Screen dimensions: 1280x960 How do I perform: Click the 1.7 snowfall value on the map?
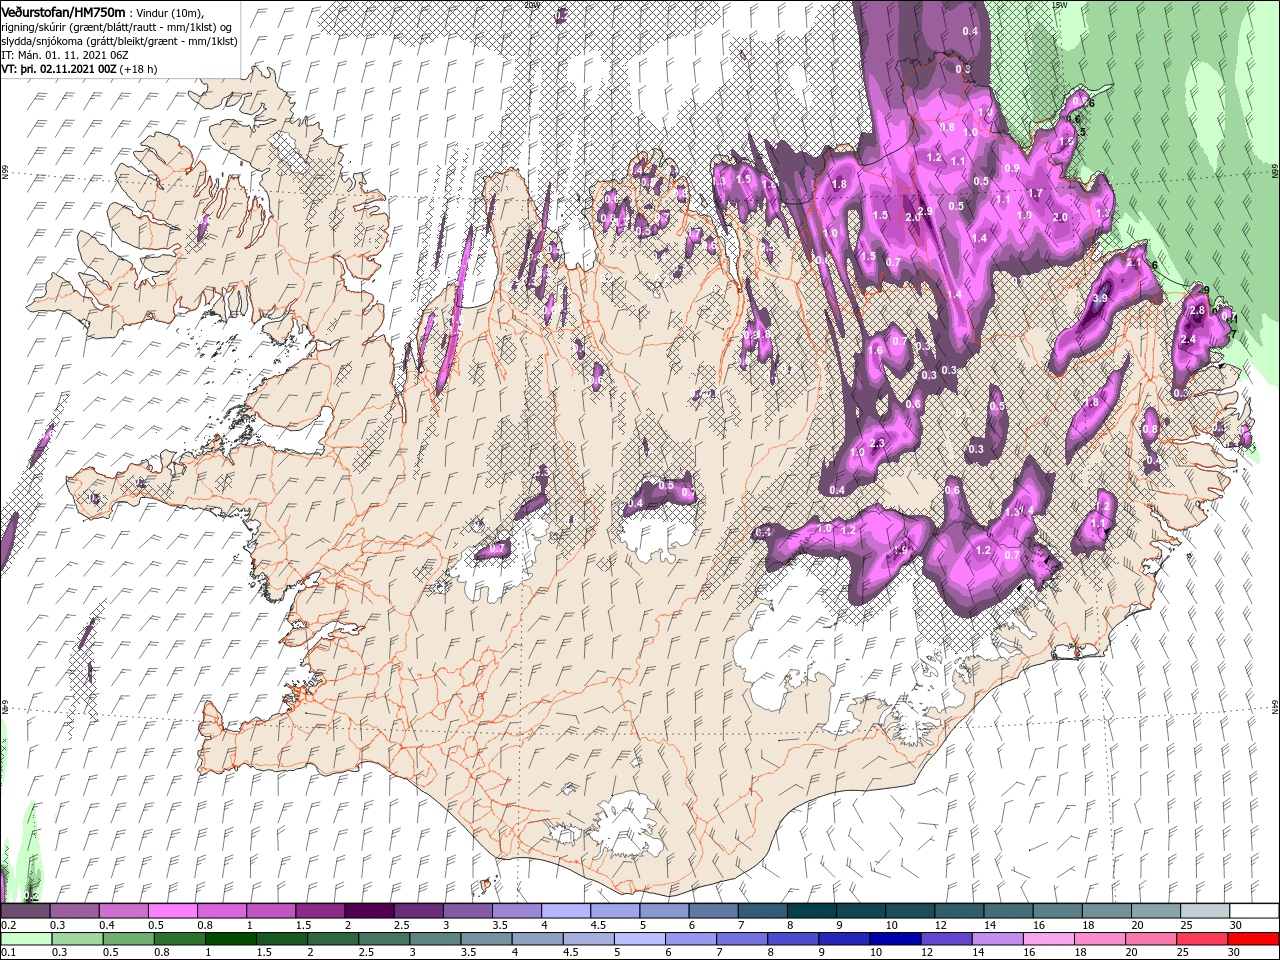1036,193
